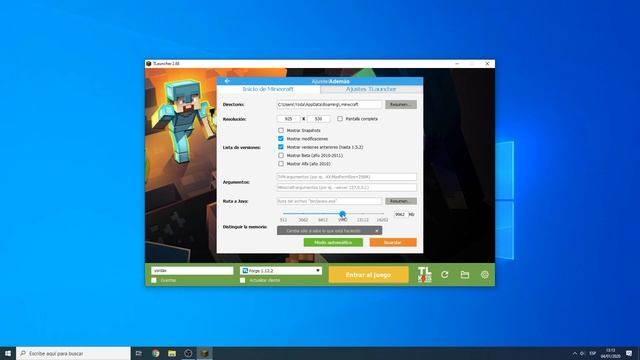
Task: Dismiss the memory warning with the X
Action: pyautogui.click(x=376, y=231)
